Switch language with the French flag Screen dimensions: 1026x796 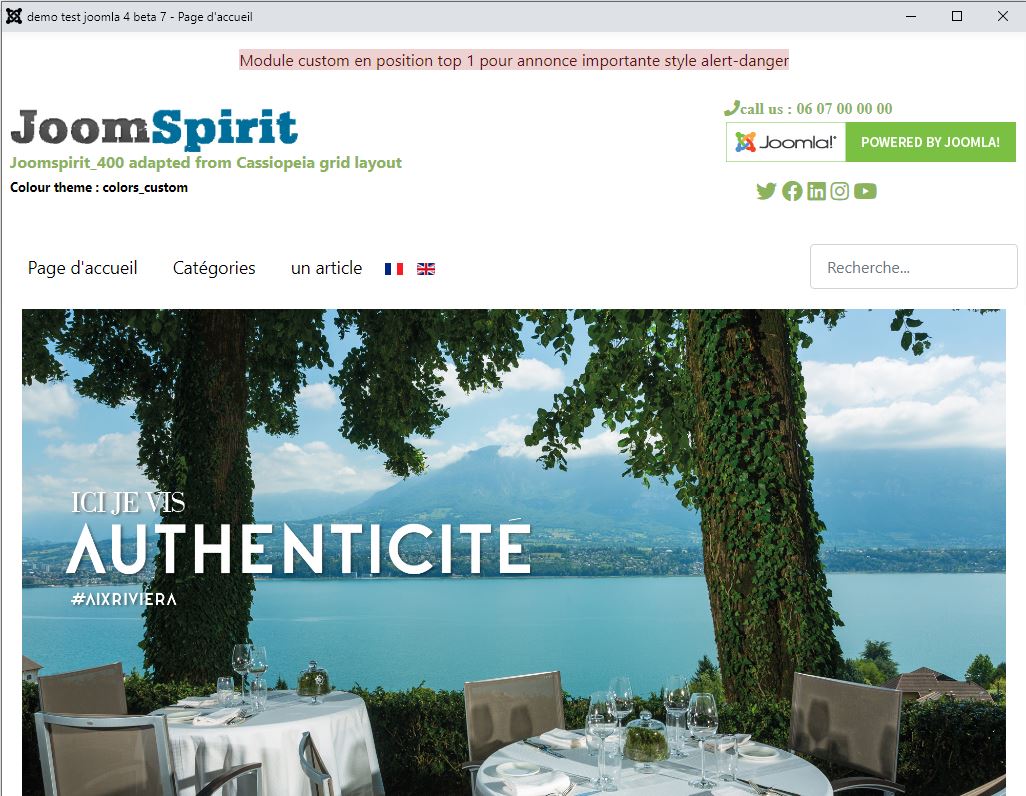394,268
